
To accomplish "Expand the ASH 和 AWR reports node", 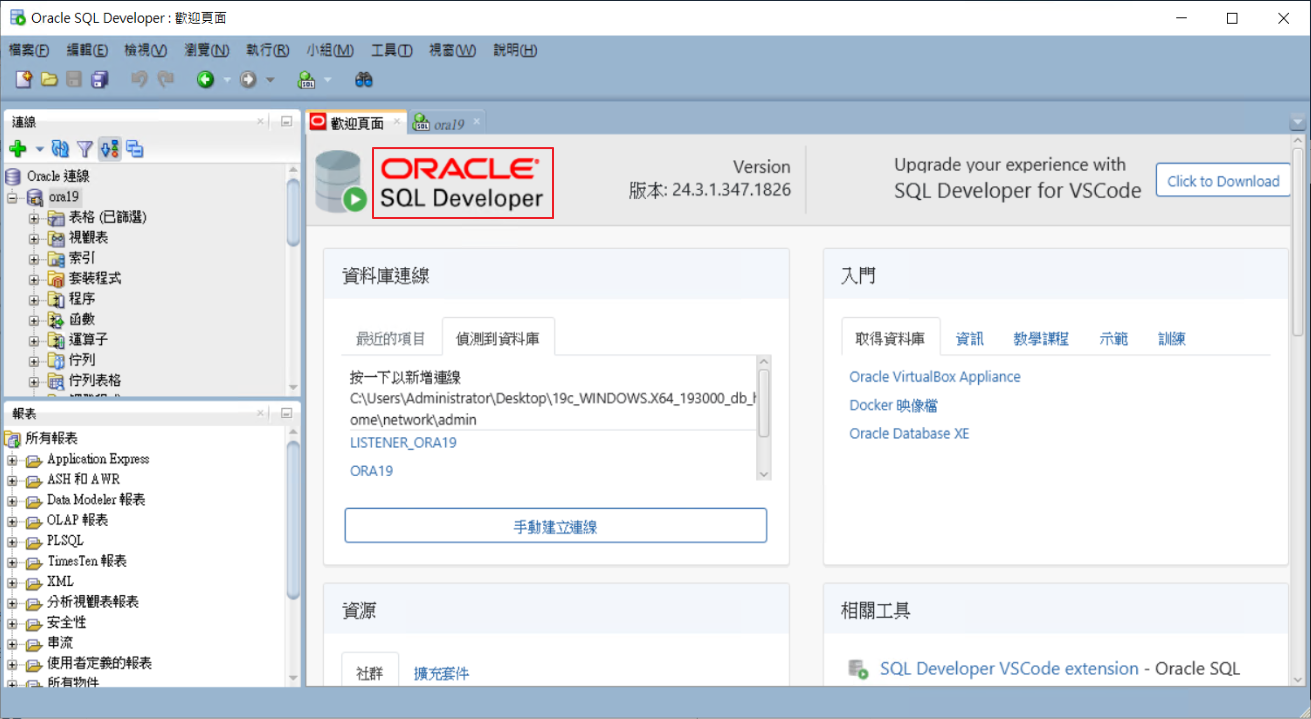I will click(13, 480).
